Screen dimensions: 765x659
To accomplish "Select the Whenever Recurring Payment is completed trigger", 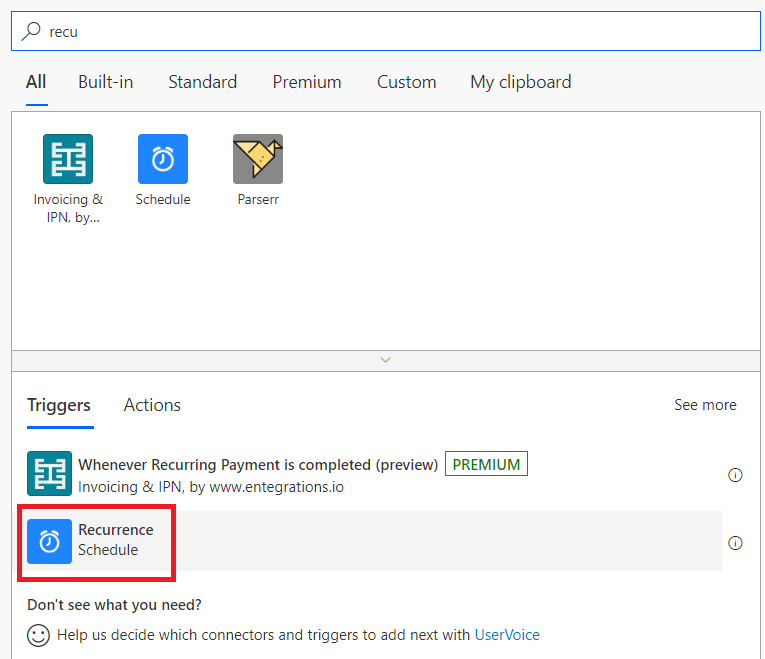I will (258, 464).
